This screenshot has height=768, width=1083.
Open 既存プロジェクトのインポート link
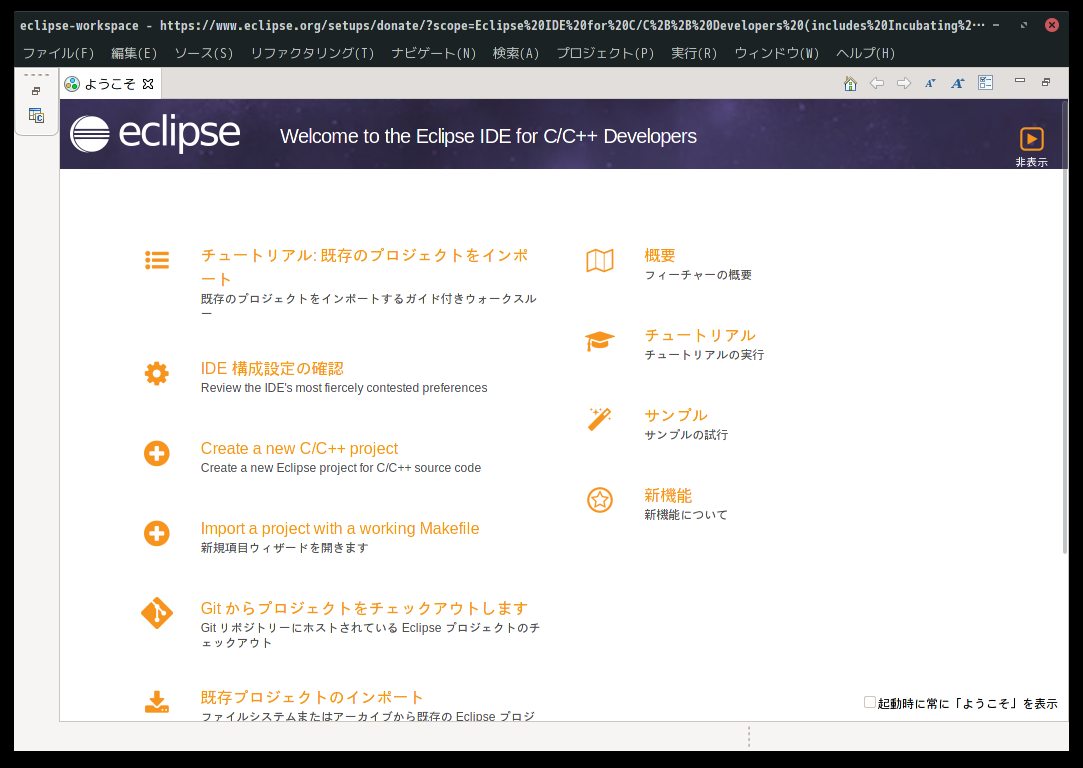312,698
